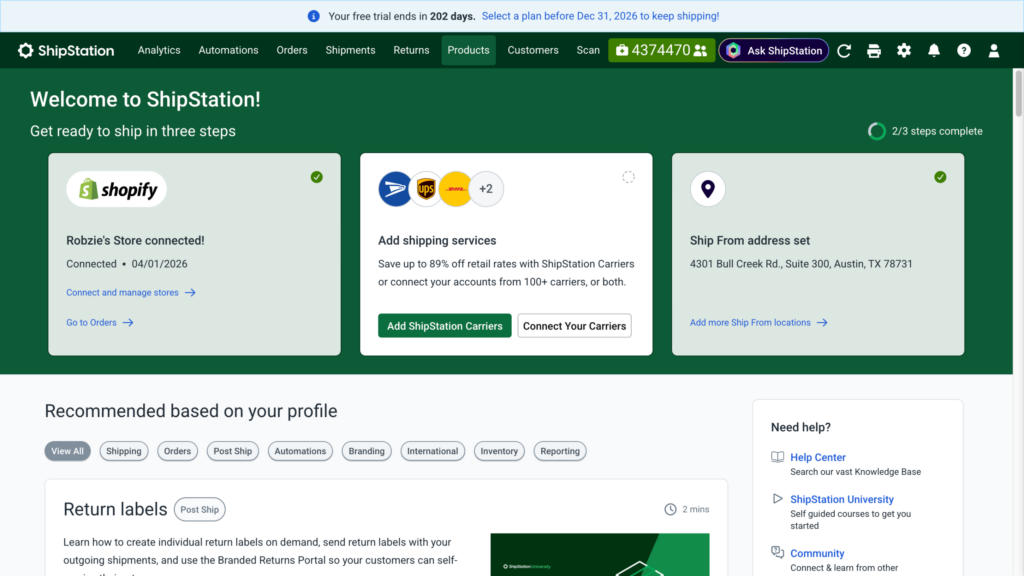The width and height of the screenshot is (1024, 576).
Task: Open the Scan page
Action: [588, 50]
